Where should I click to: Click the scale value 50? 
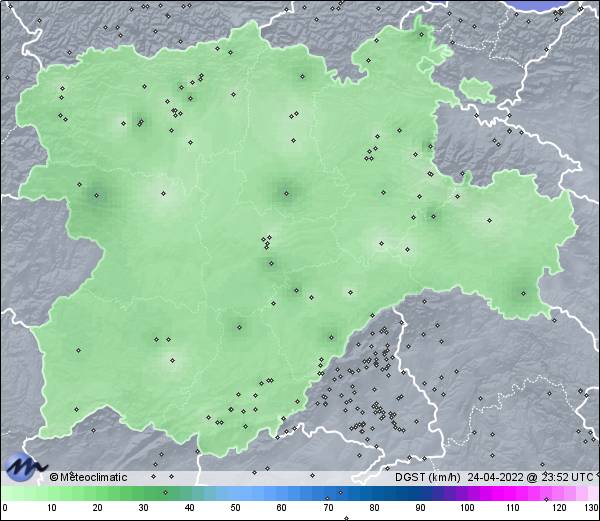pyautogui.click(x=236, y=508)
